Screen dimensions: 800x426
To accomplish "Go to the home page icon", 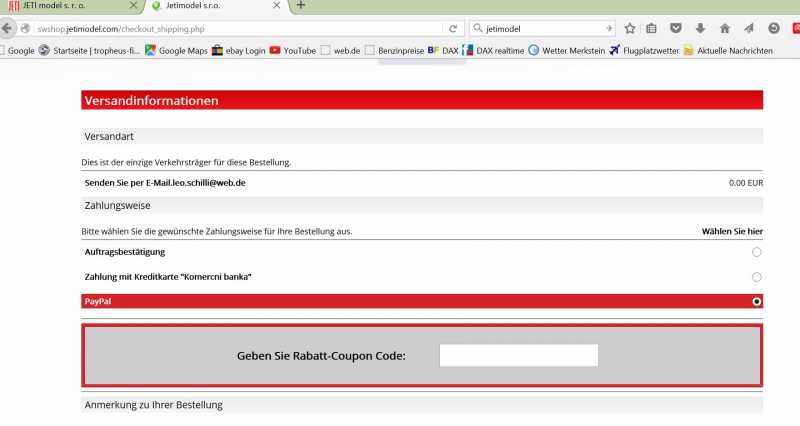I will [724, 29].
